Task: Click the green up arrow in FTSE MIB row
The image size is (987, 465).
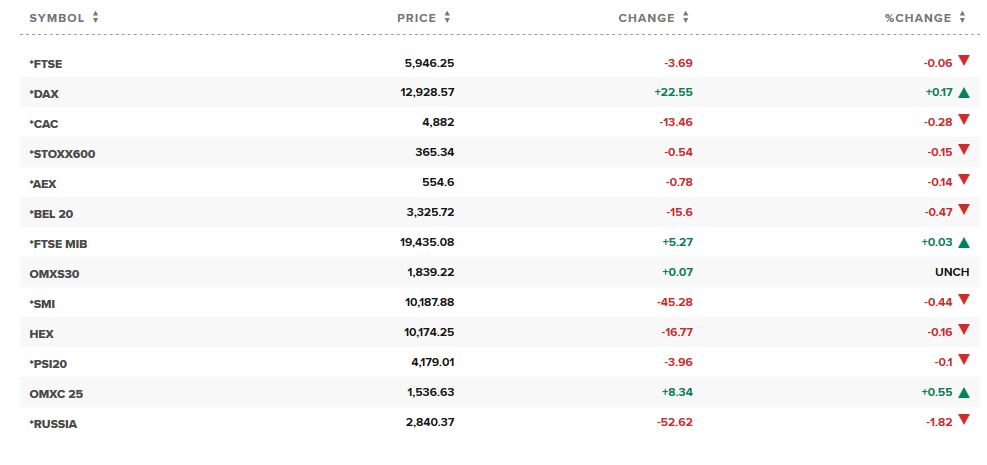Action: (964, 242)
